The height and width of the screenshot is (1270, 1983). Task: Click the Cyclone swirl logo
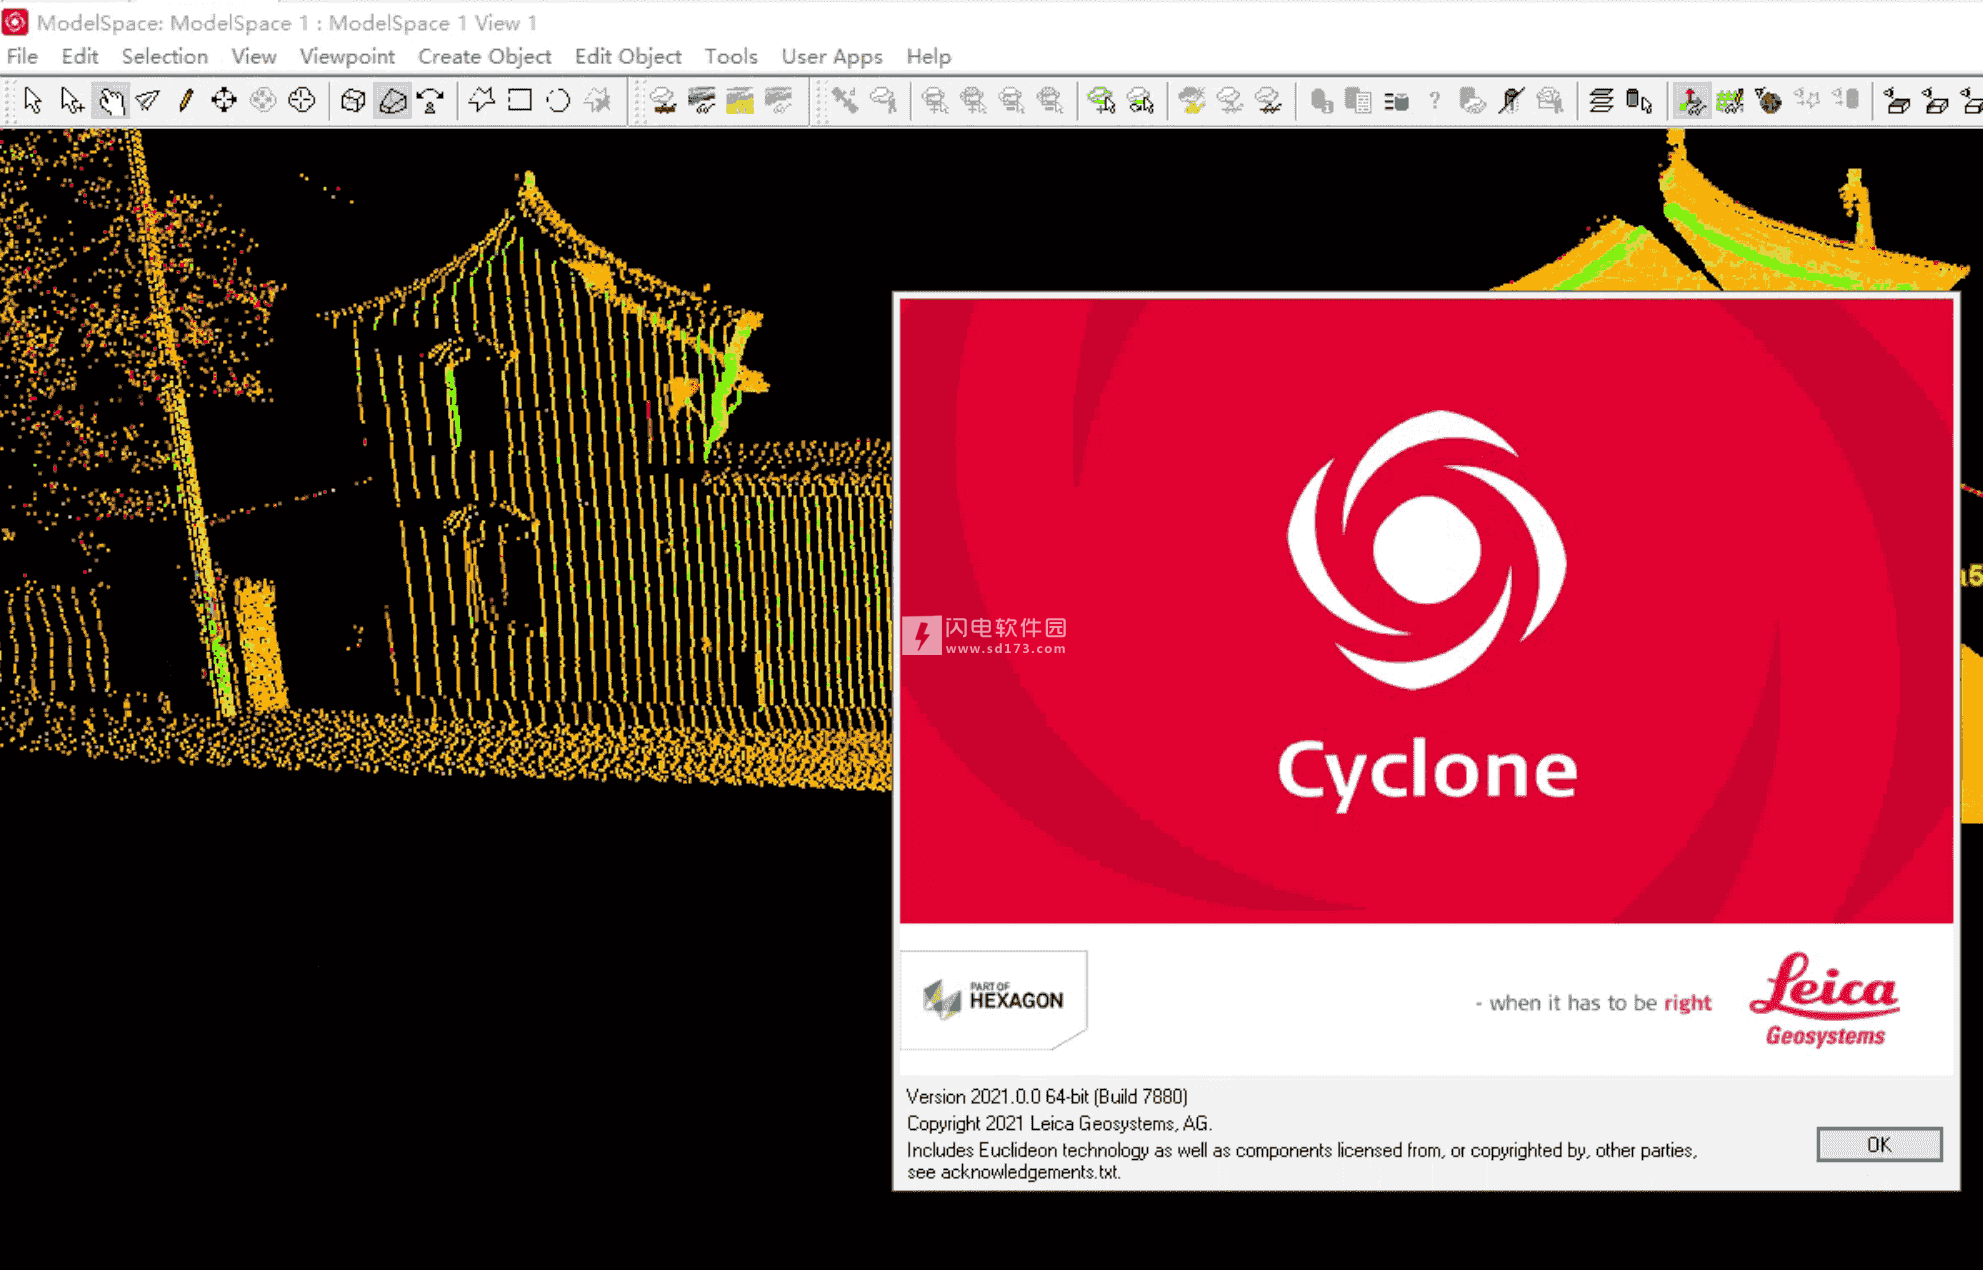click(1427, 550)
